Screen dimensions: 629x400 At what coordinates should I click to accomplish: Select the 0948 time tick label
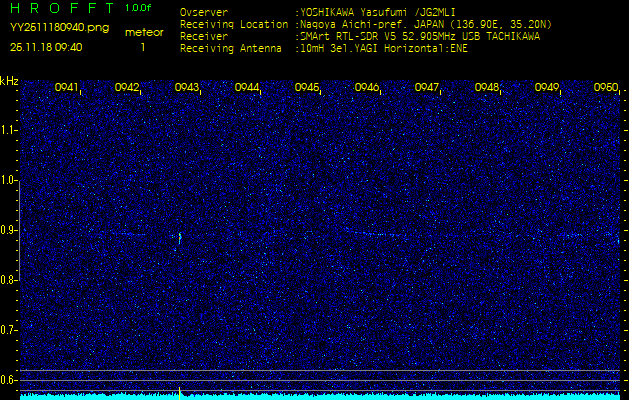487,88
